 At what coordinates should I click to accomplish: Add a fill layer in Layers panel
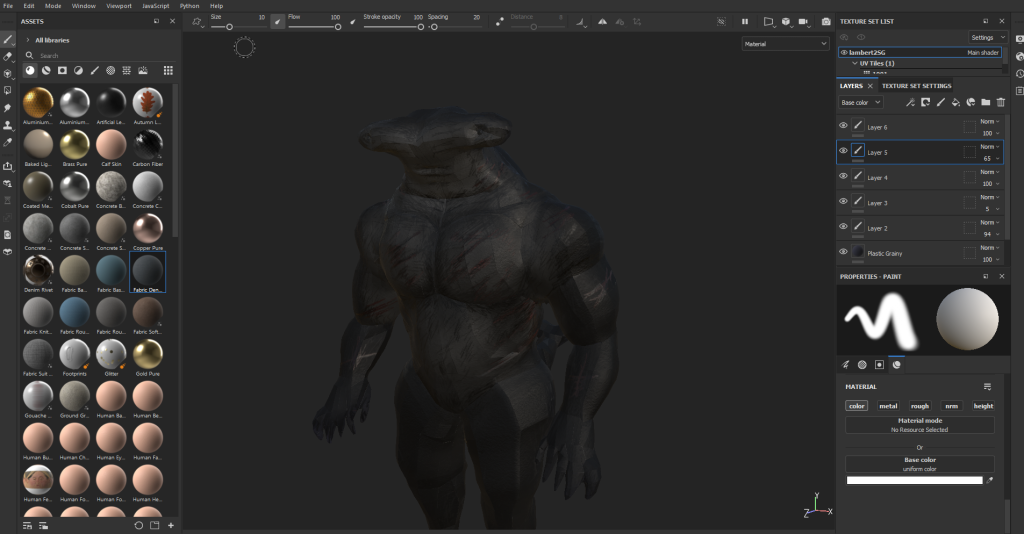coord(955,102)
